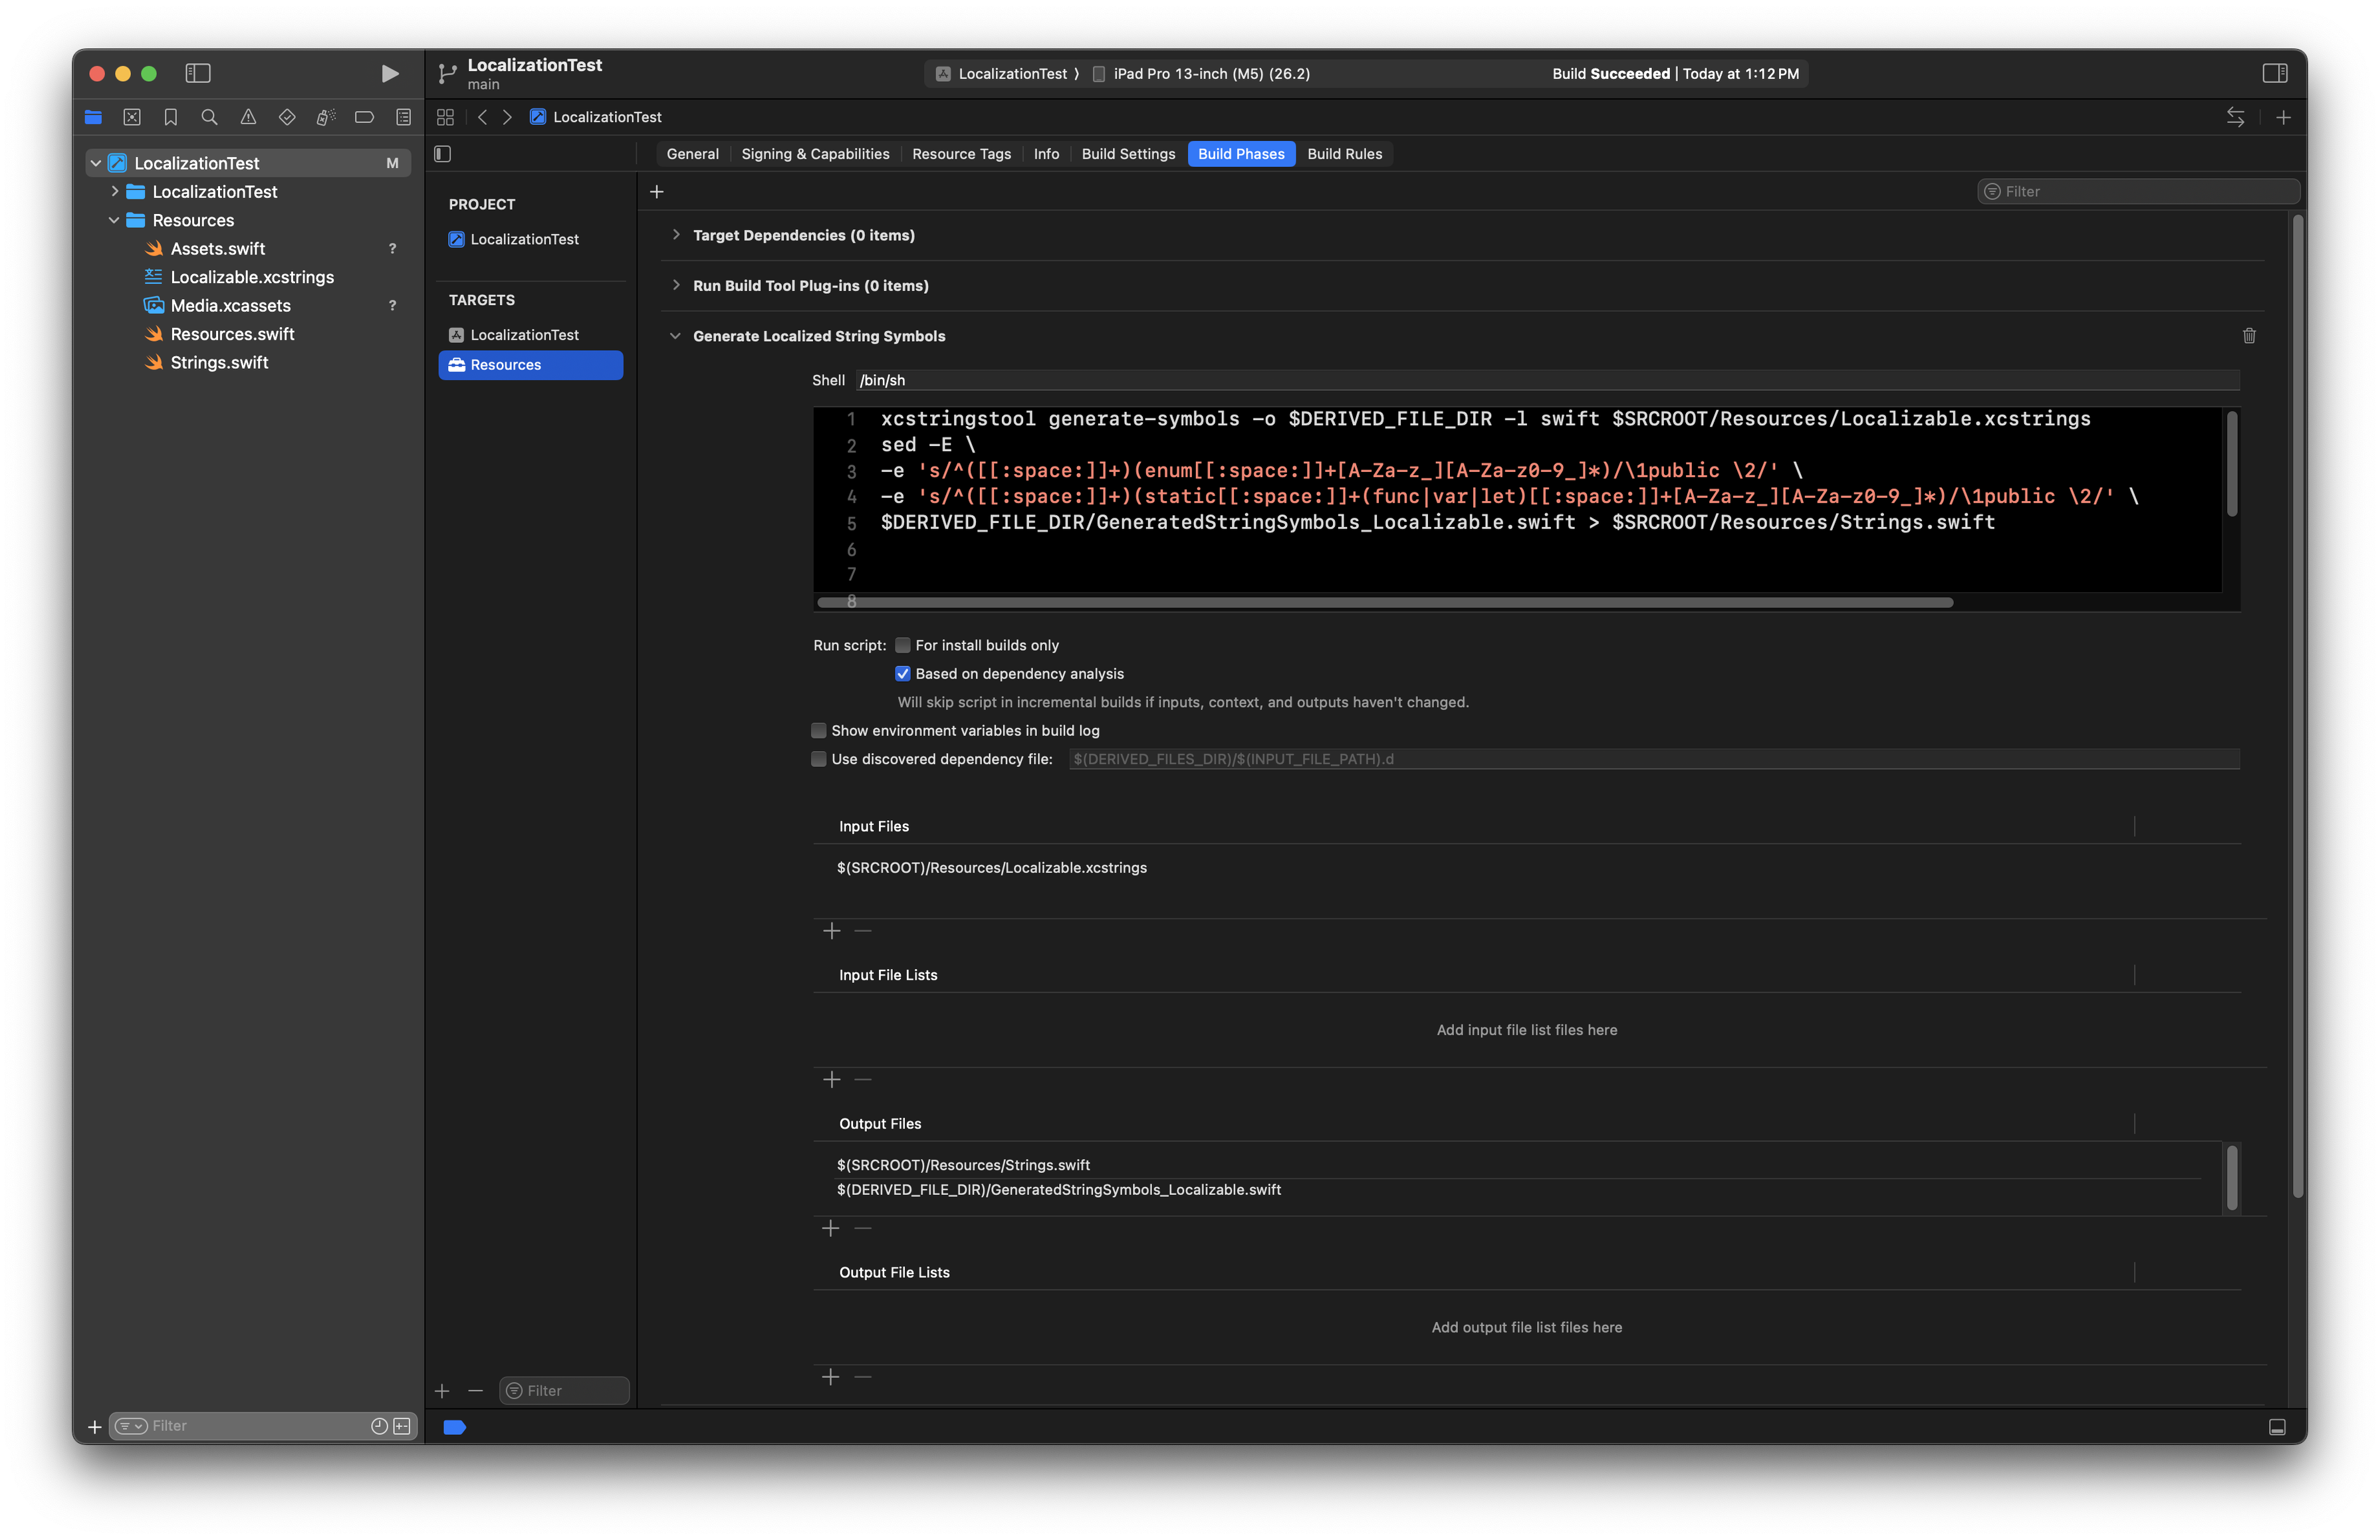Add a new target with the plus button
Image resolution: width=2380 pixels, height=1540 pixels.
[x=442, y=1390]
